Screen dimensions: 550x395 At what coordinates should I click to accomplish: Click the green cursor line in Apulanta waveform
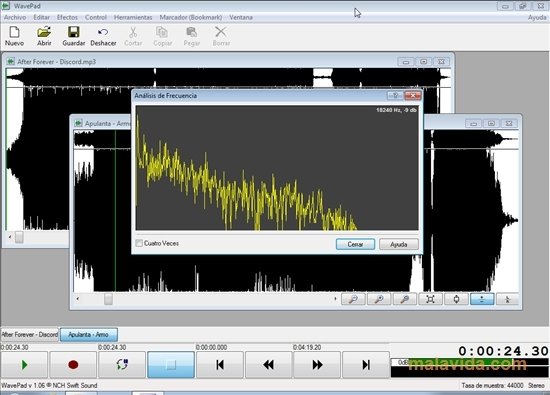click(x=115, y=210)
